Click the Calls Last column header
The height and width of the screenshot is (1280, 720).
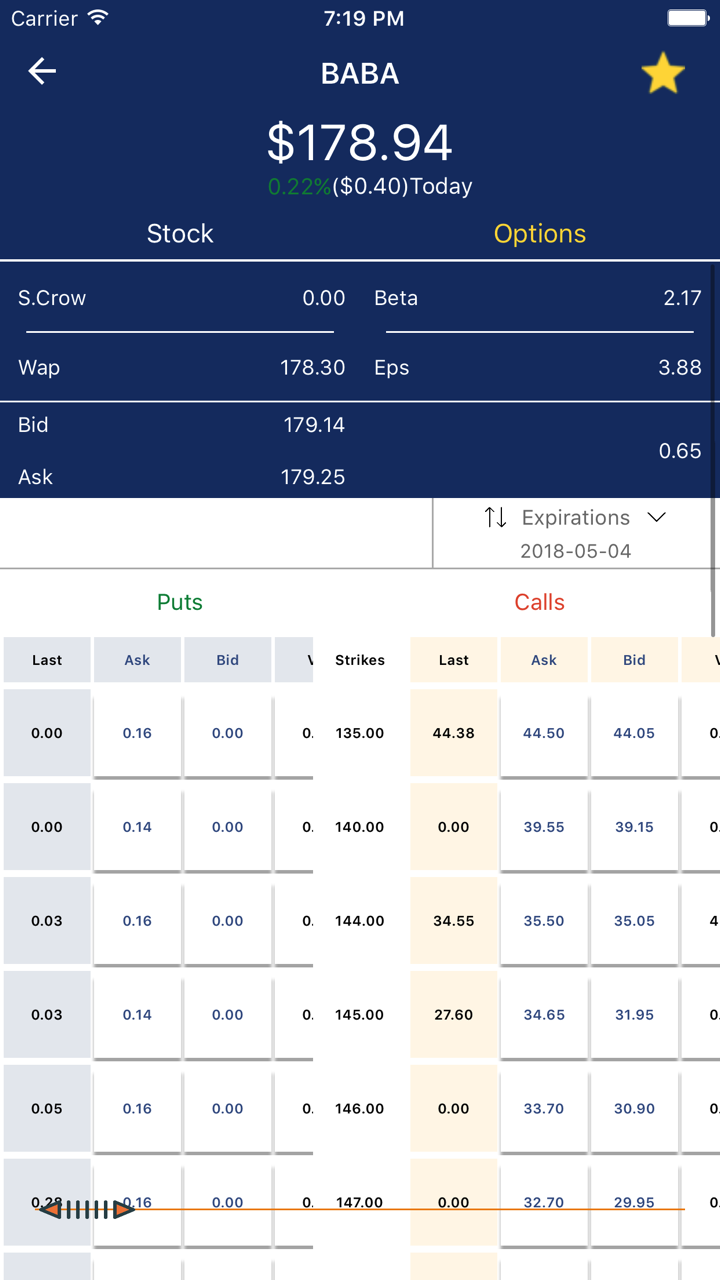click(x=454, y=660)
